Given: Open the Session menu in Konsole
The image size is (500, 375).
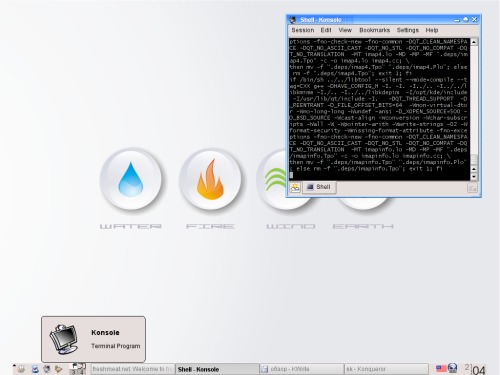Looking at the screenshot, I should click(303, 30).
